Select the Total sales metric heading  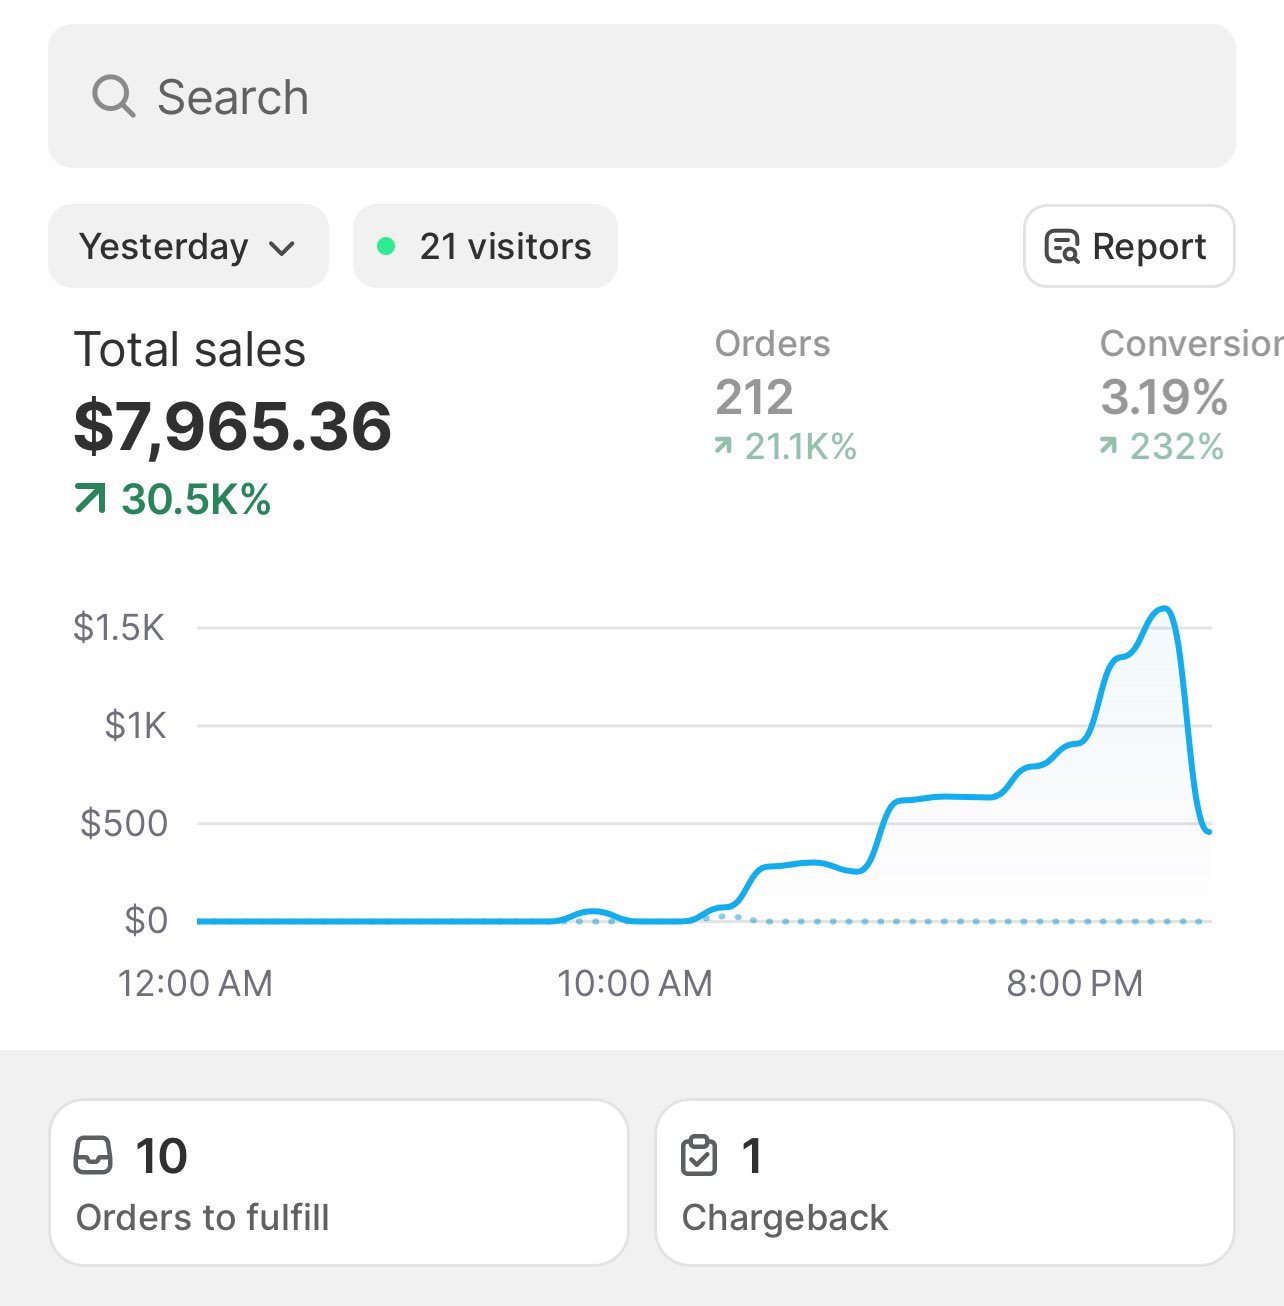(190, 350)
